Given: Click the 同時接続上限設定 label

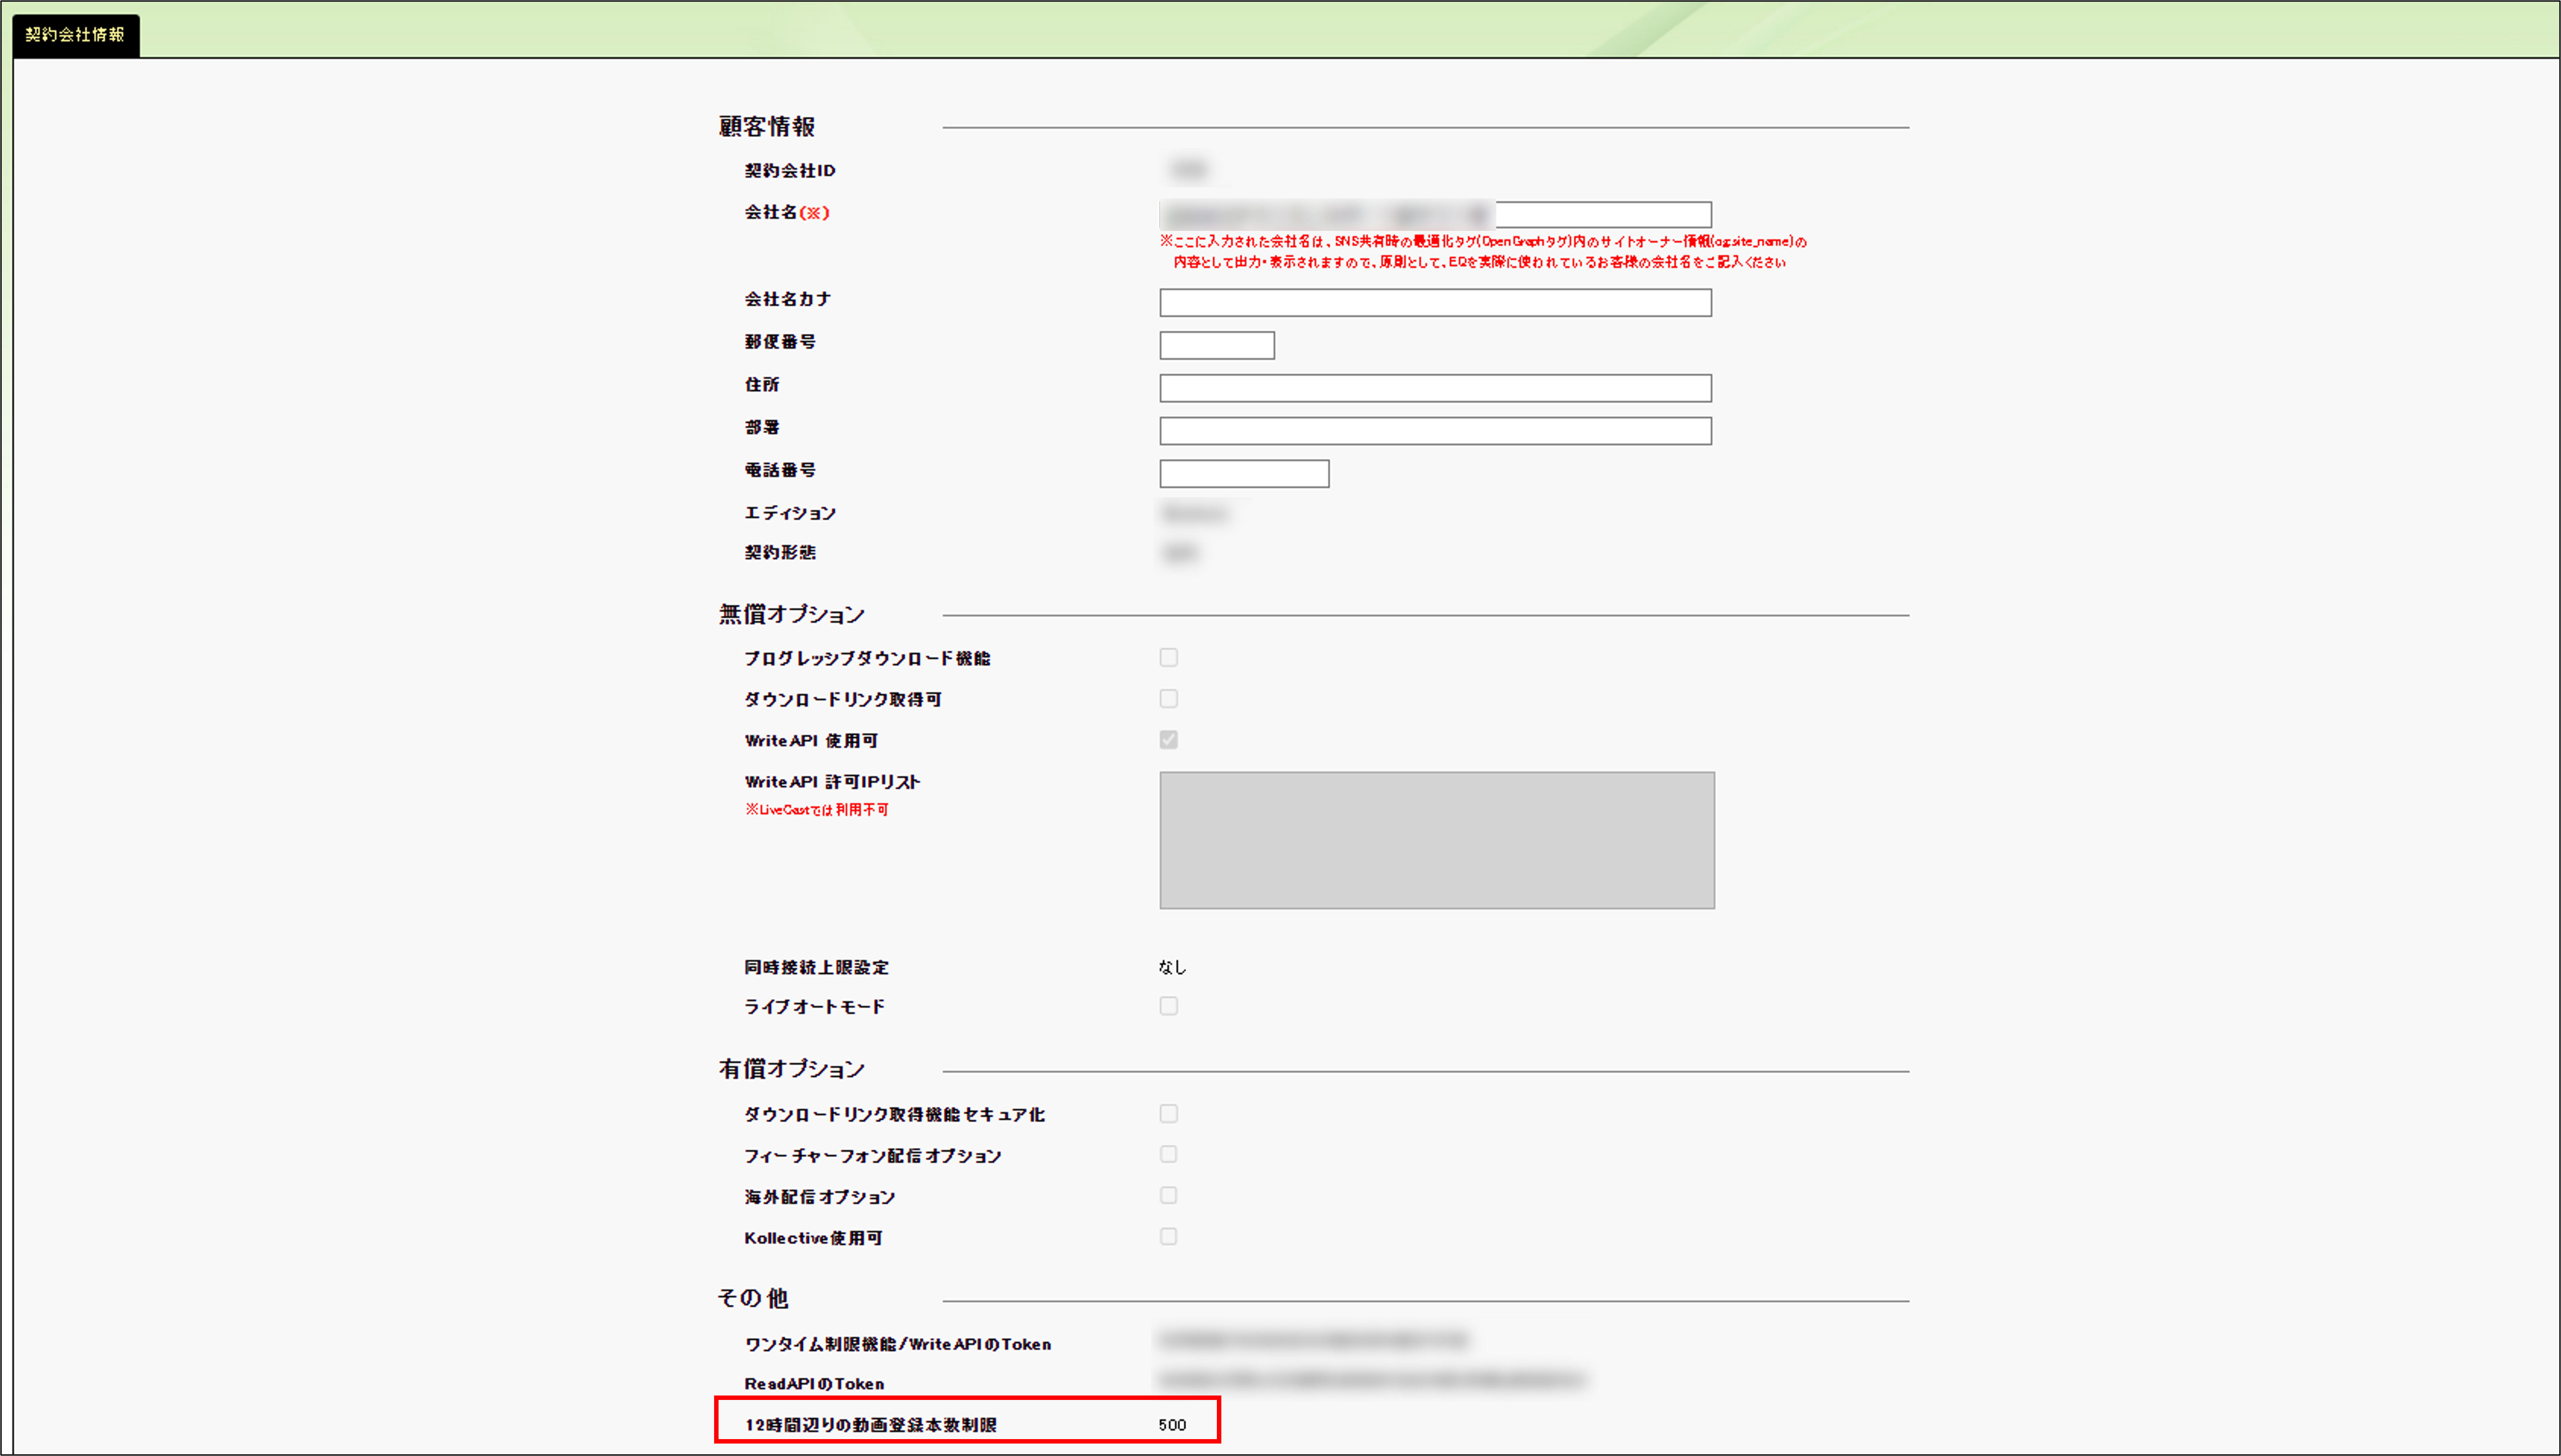Looking at the screenshot, I should 816,967.
